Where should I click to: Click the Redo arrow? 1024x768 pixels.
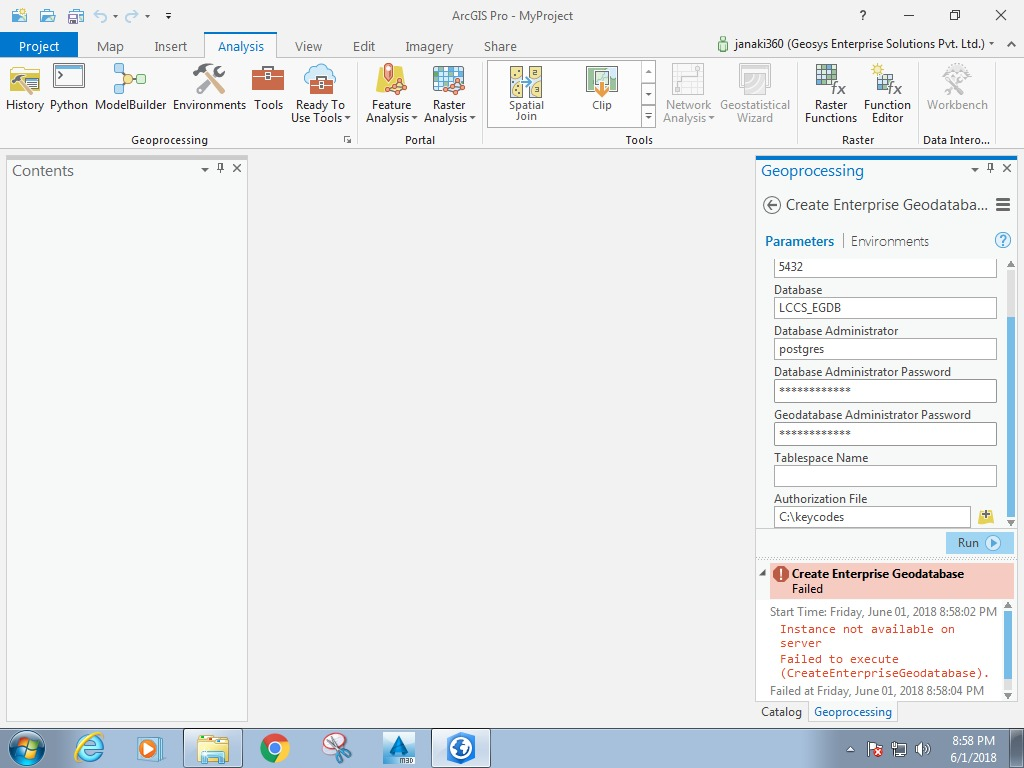pyautogui.click(x=132, y=16)
